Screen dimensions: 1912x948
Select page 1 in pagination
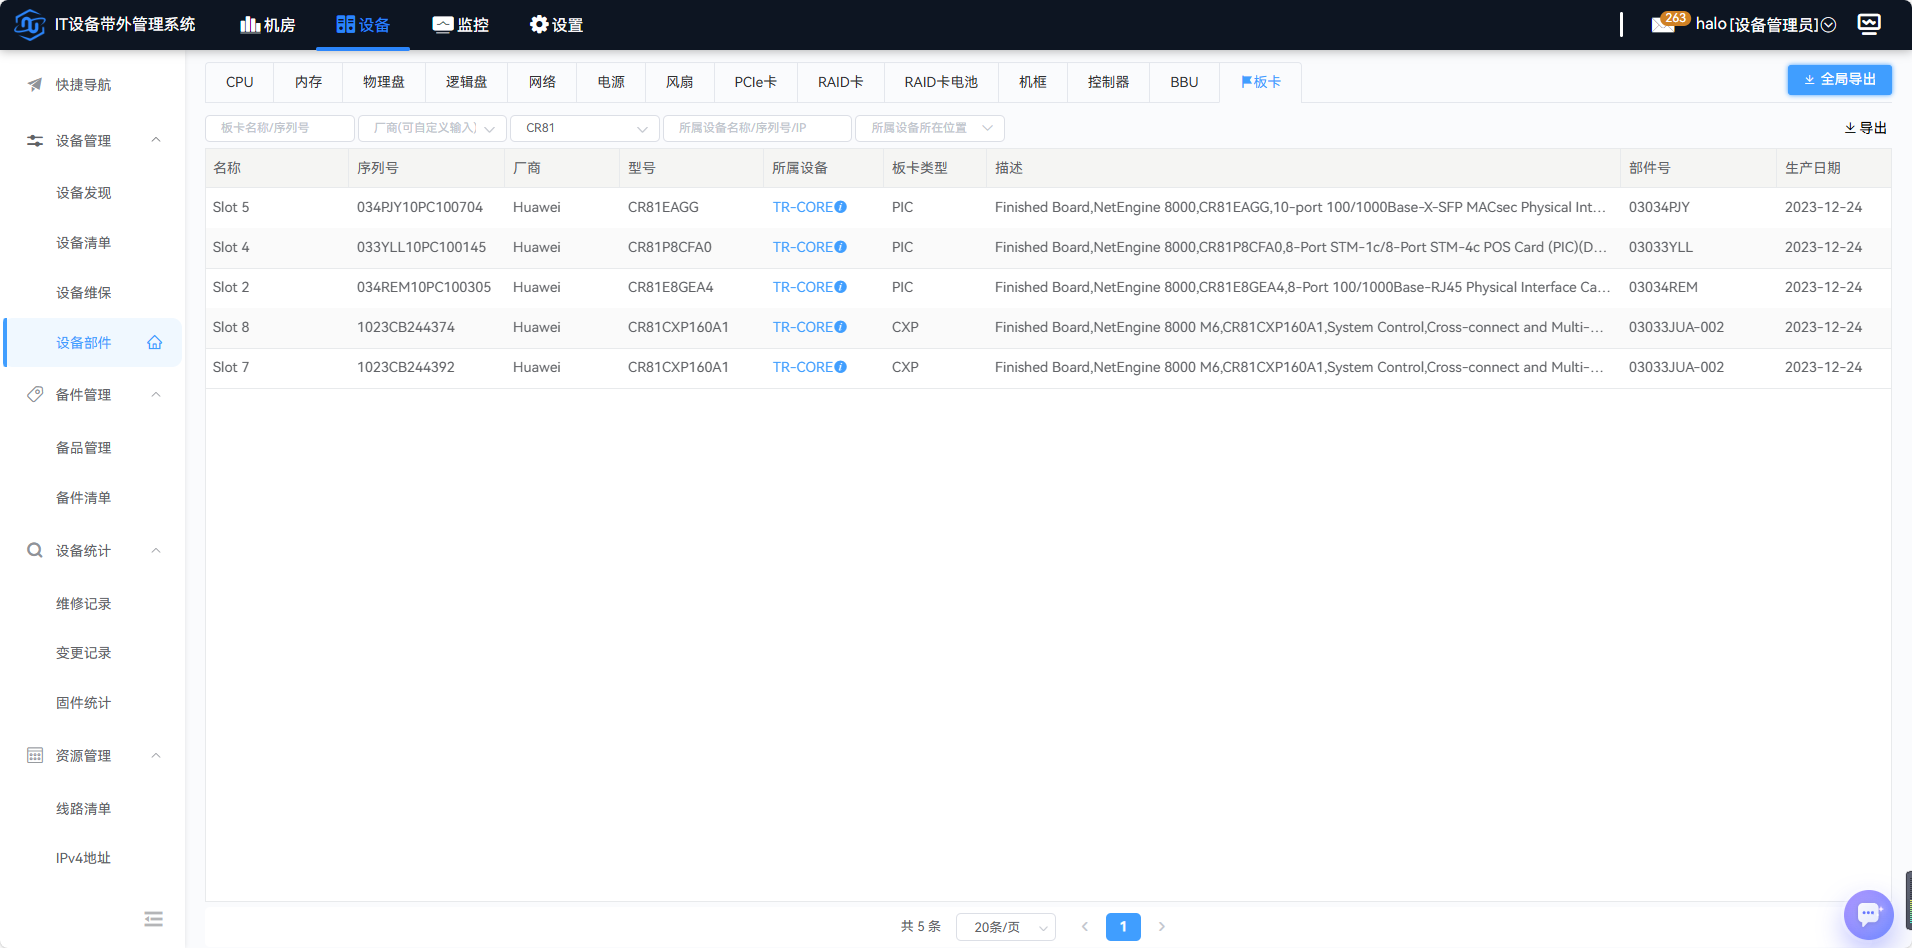pos(1123,927)
